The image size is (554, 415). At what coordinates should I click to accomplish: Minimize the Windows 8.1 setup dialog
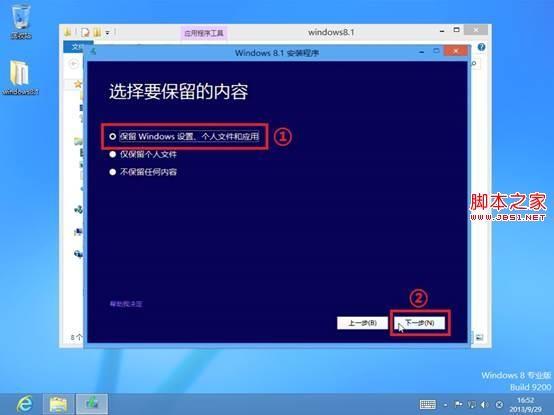pyautogui.click(x=422, y=52)
